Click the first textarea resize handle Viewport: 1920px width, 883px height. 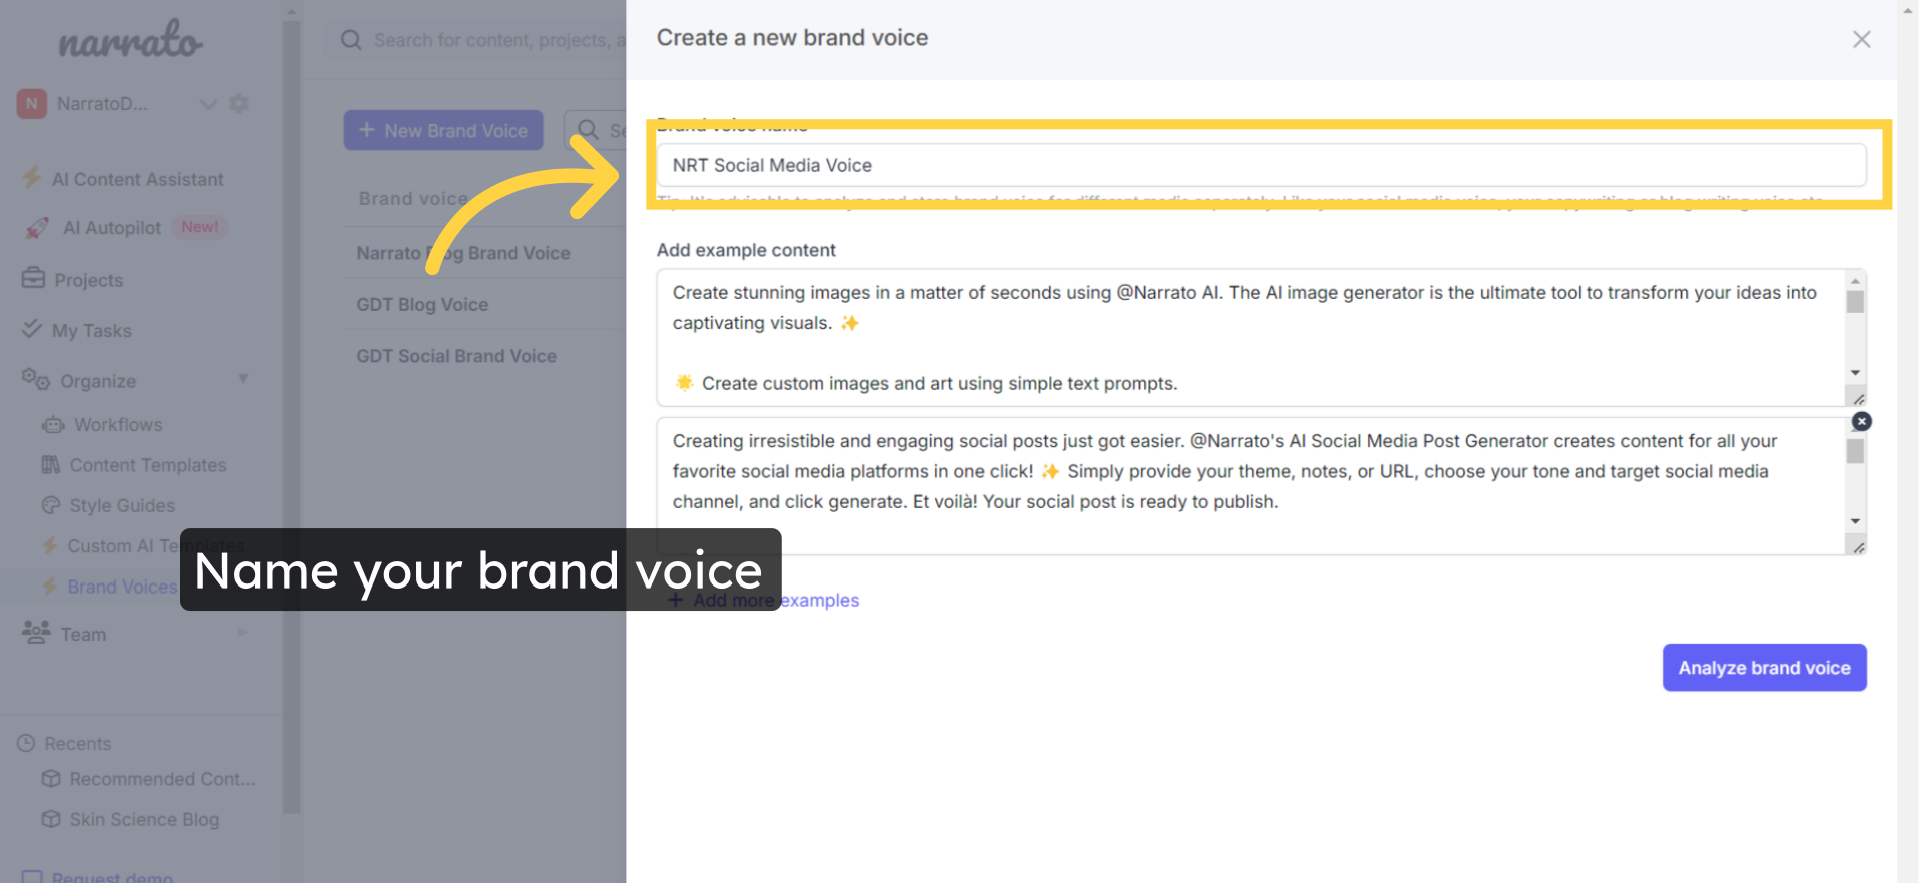coord(1858,399)
